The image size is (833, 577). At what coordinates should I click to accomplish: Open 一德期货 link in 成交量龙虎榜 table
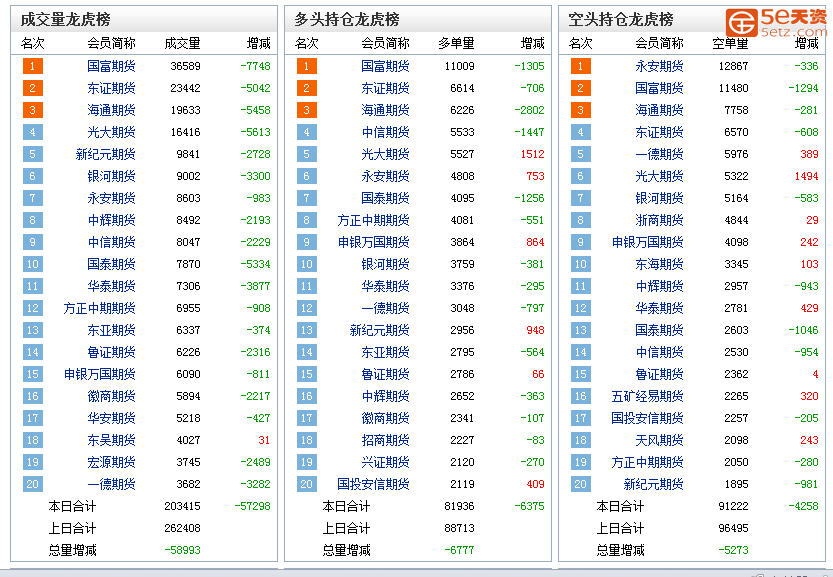point(111,484)
